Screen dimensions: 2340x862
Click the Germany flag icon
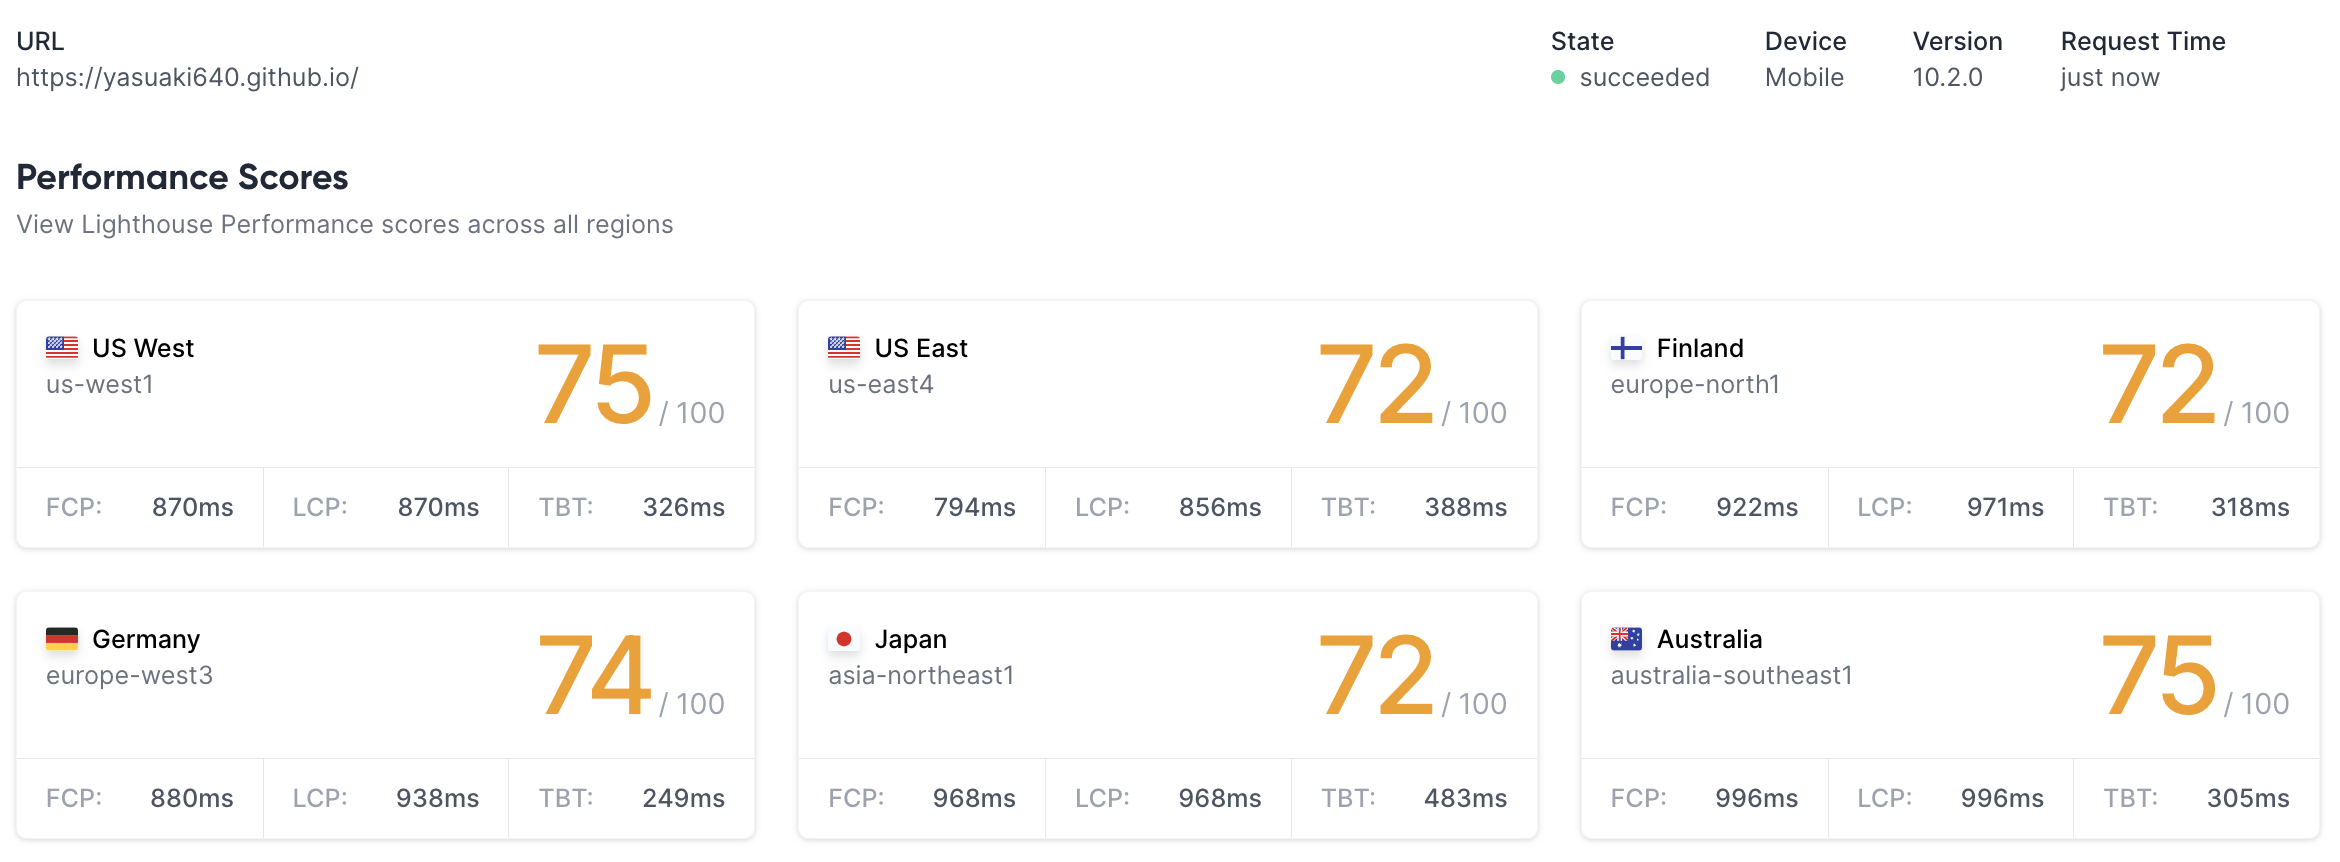(62, 638)
